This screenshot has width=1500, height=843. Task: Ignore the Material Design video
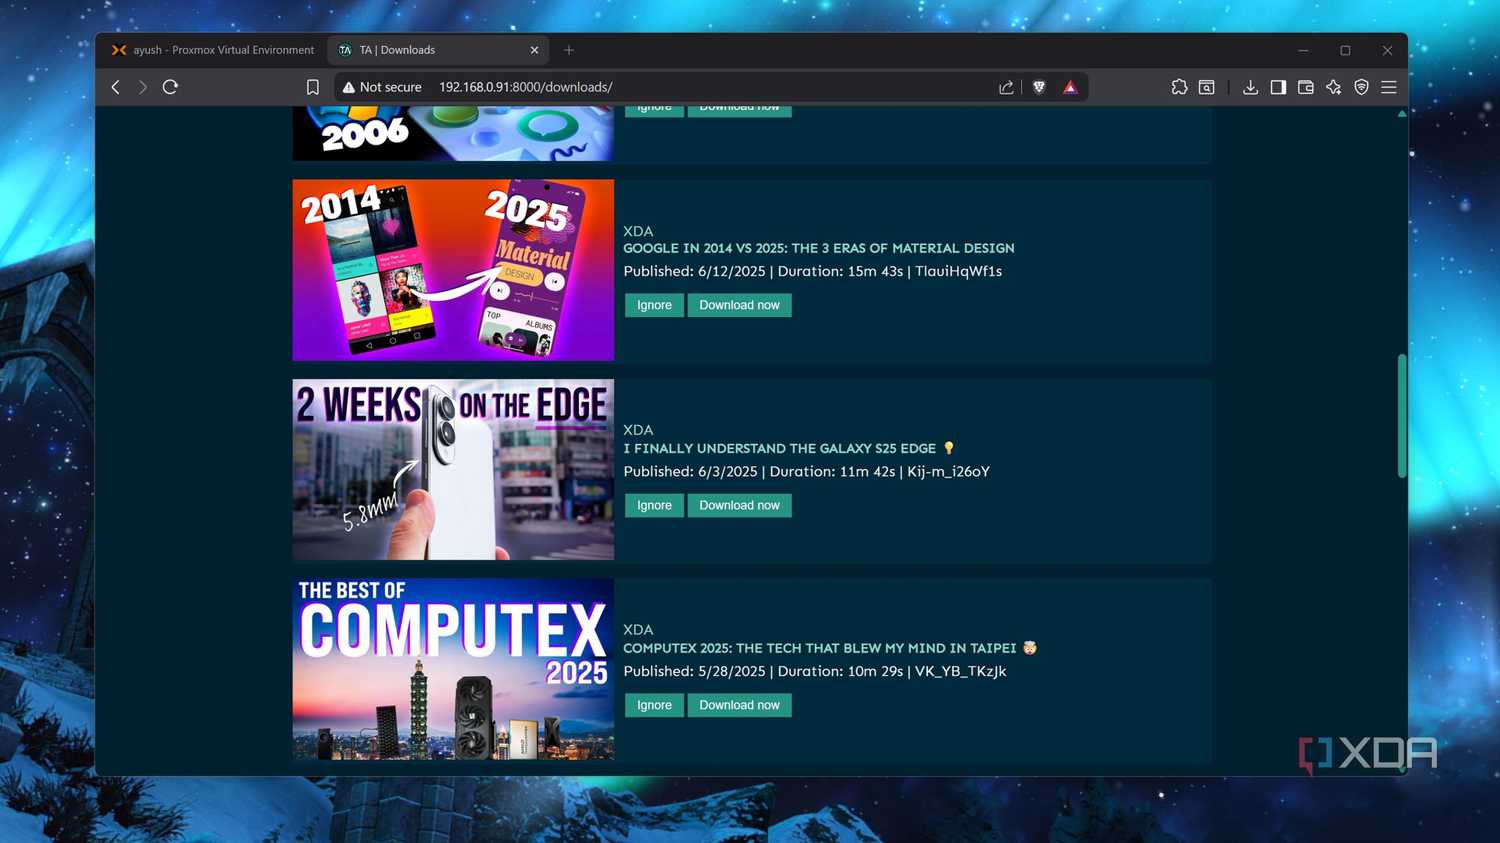(x=655, y=305)
